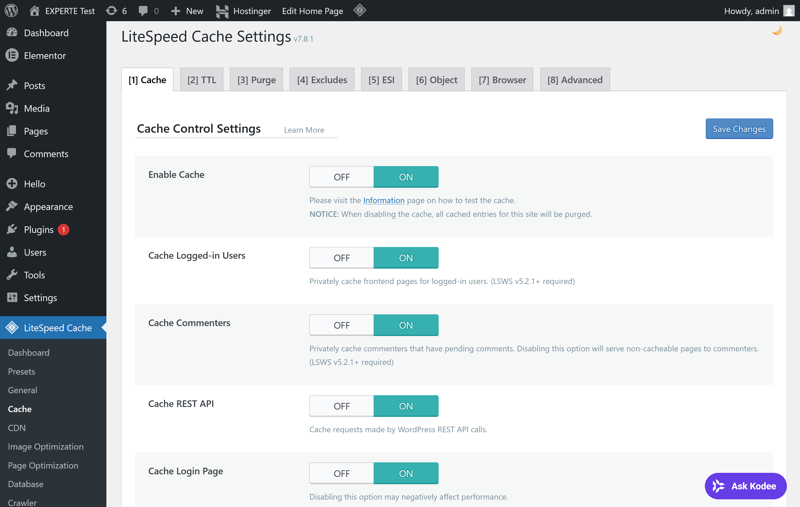Disable Cache REST API with OFF
This screenshot has width=800, height=507.
[x=341, y=406]
